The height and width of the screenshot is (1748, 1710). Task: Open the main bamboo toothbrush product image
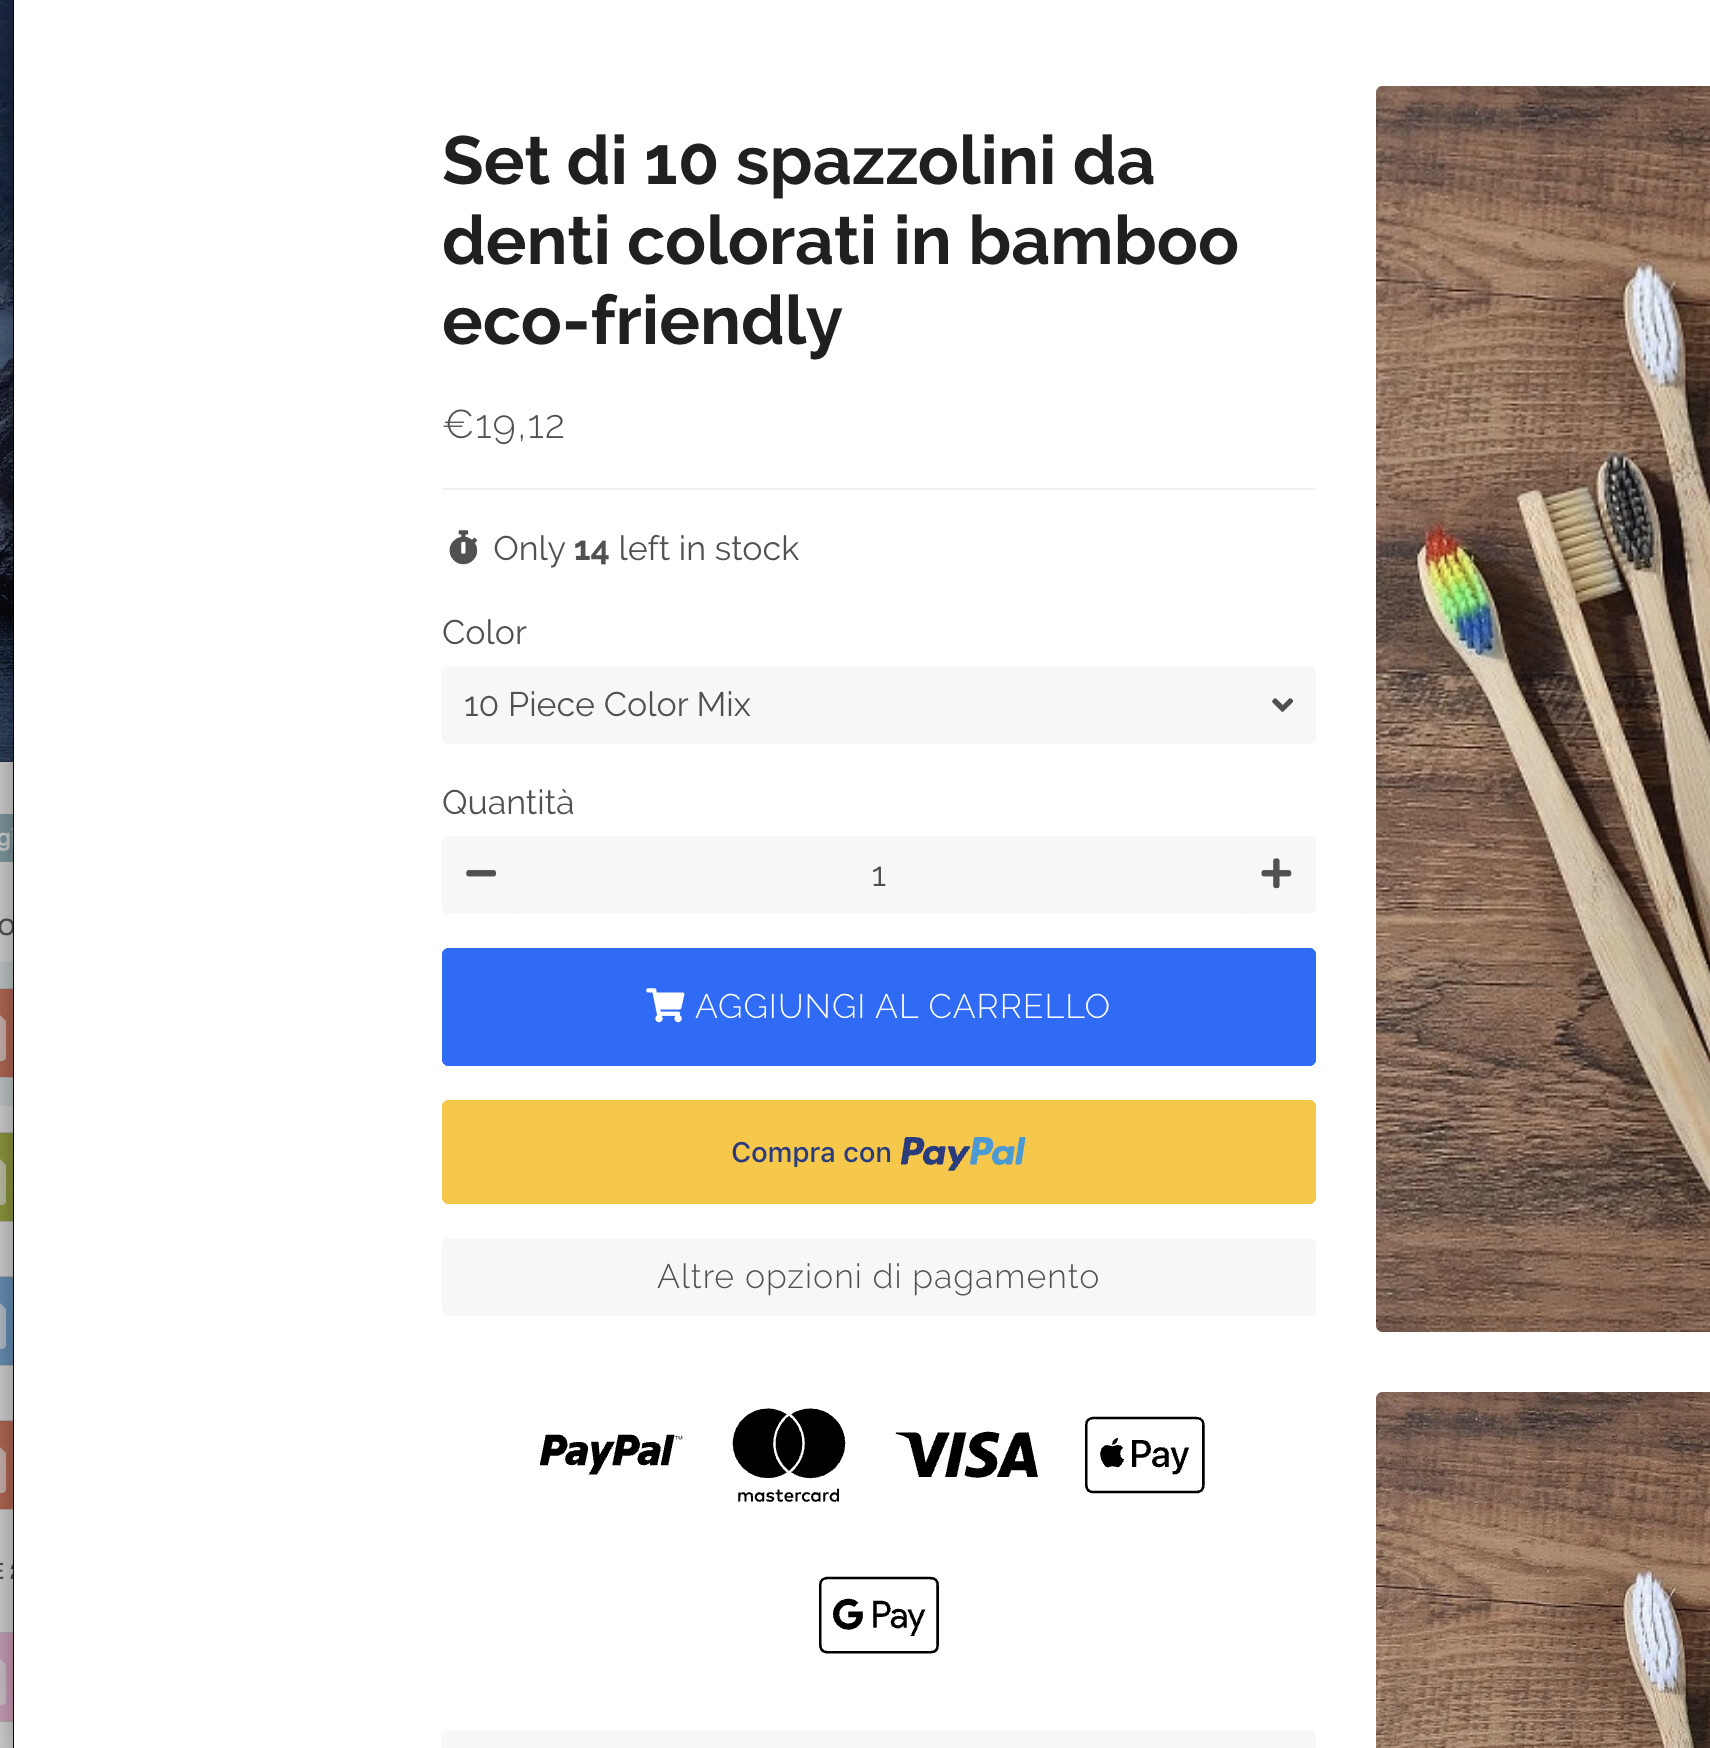(x=1542, y=708)
